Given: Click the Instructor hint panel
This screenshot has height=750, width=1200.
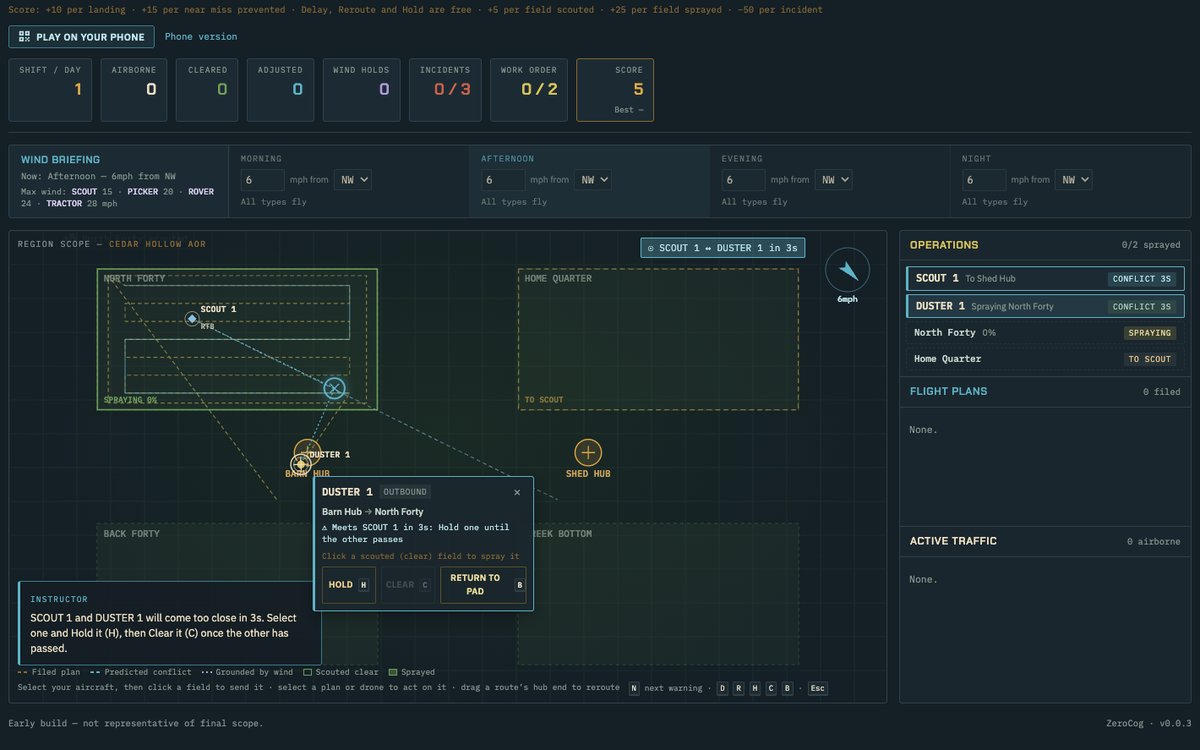Looking at the screenshot, I should coord(170,623).
